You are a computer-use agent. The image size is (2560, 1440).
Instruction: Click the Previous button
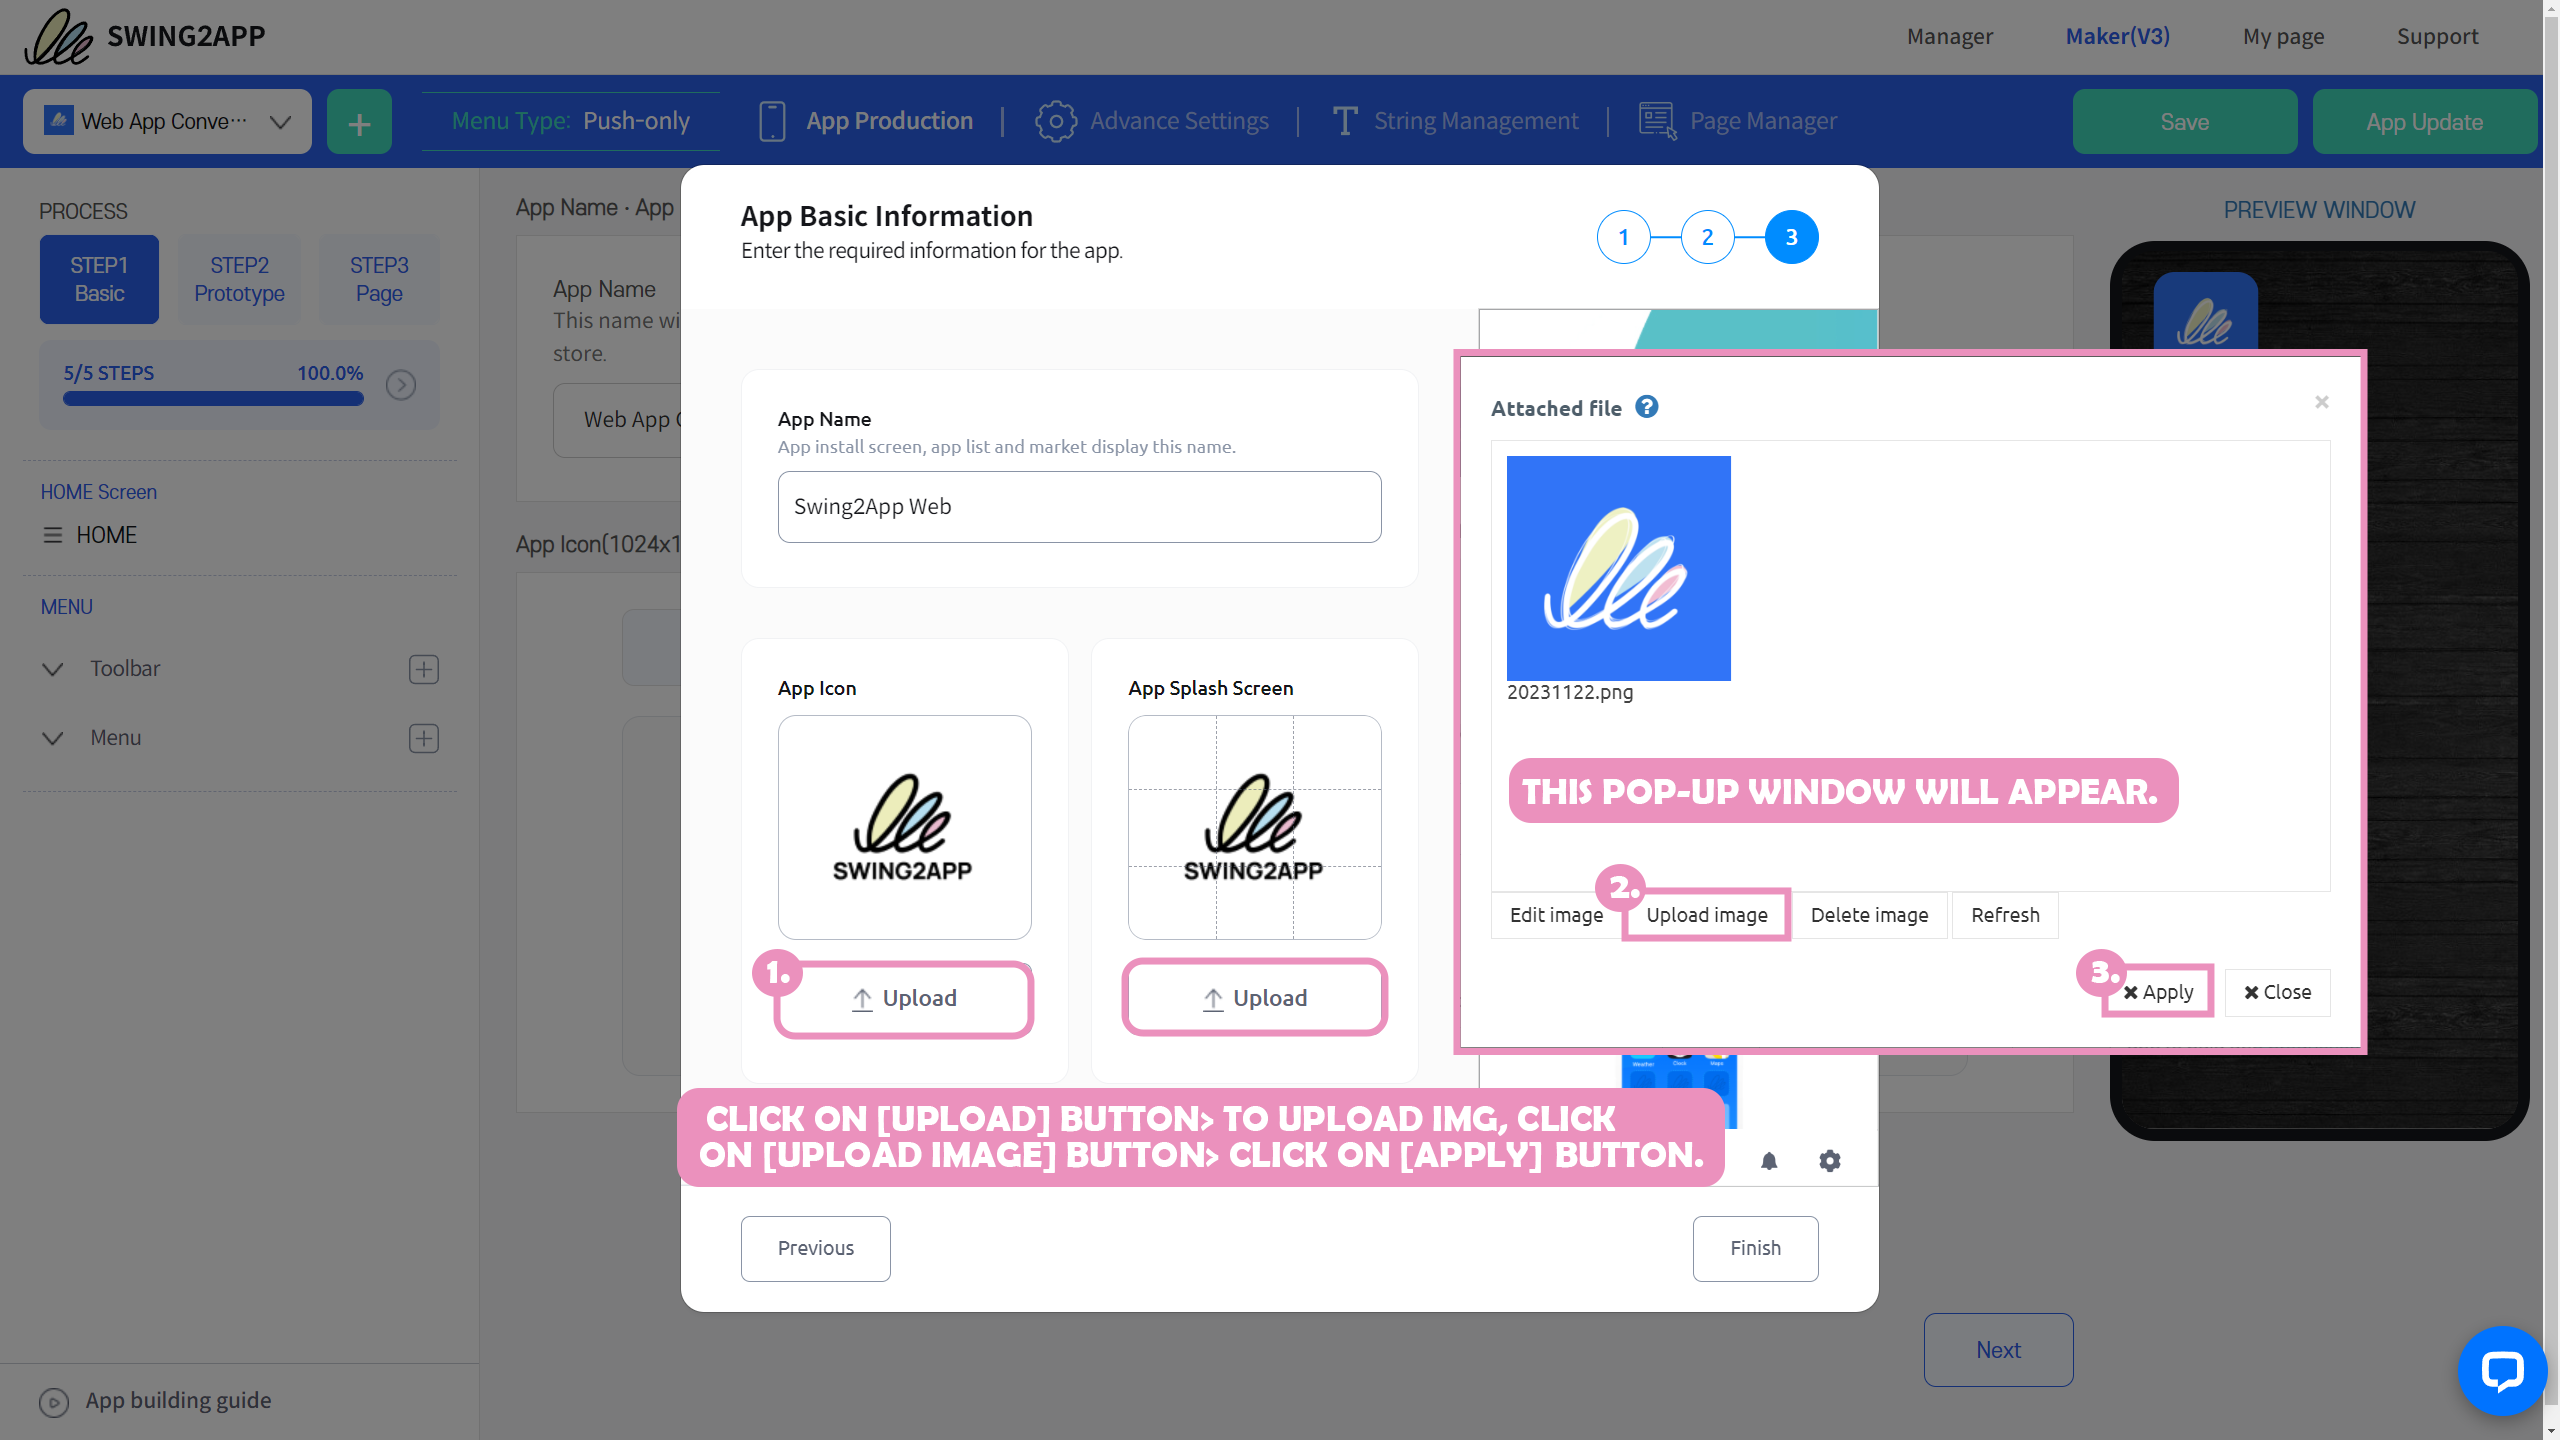tap(815, 1248)
